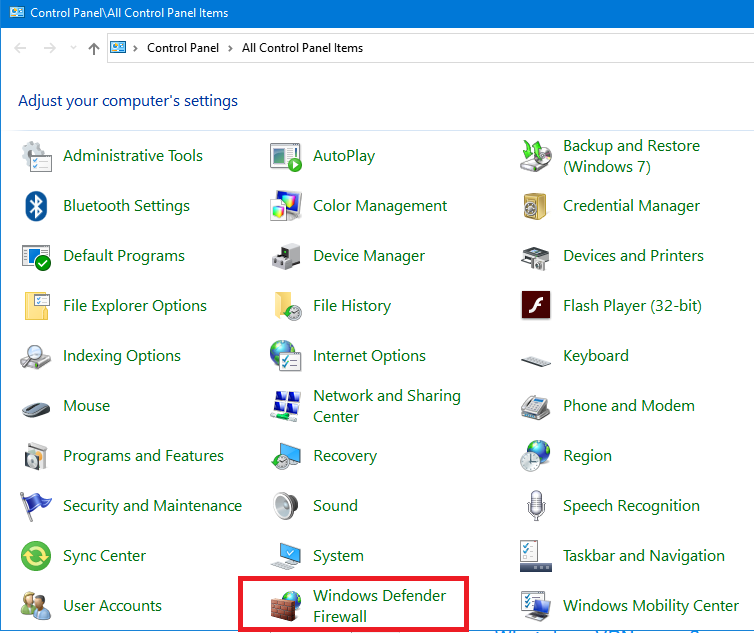Click the Bluetooth Settings icon
This screenshot has width=754, height=633.
tap(37, 206)
